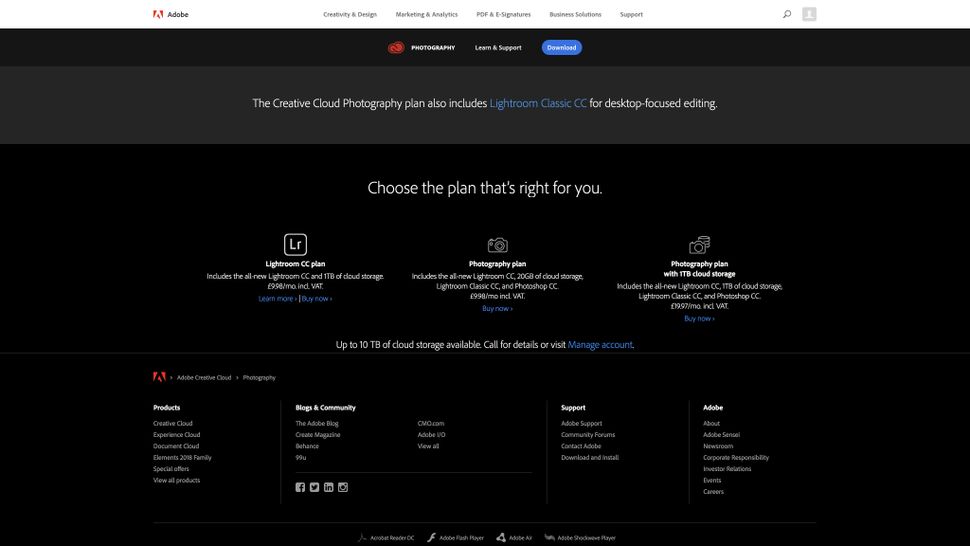Screen dimensions: 970x546
Task: Open Adobe I/O footer link
Action: tap(431, 435)
